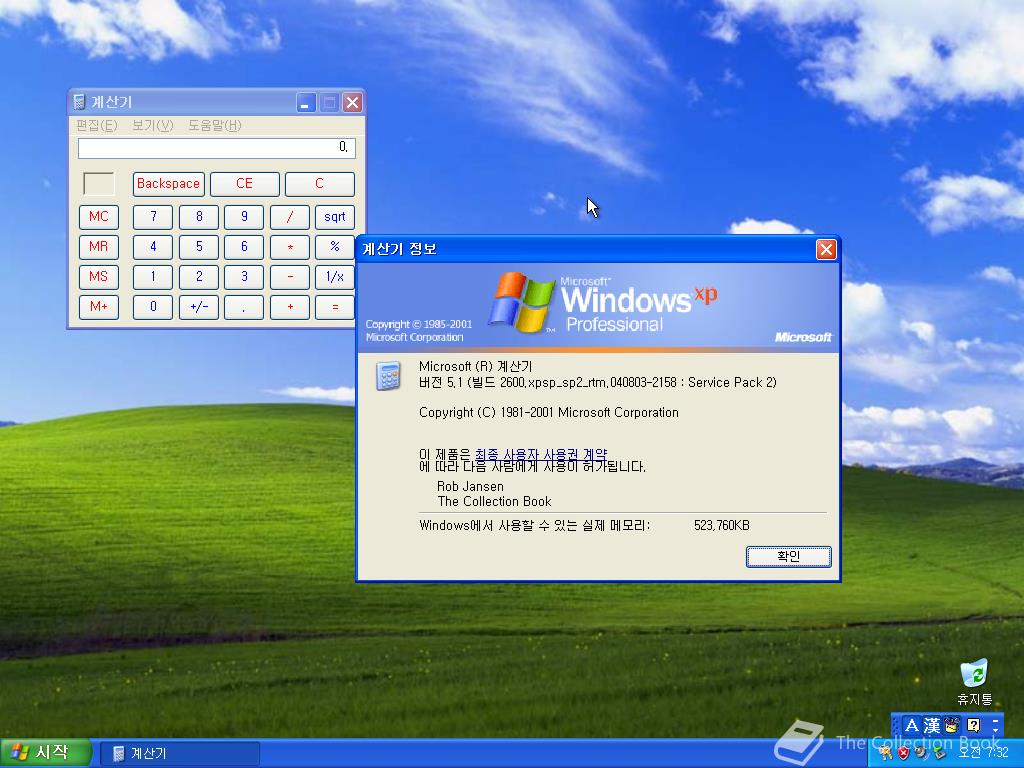Click the calculator display field
The image size is (1024, 768).
pos(217,148)
